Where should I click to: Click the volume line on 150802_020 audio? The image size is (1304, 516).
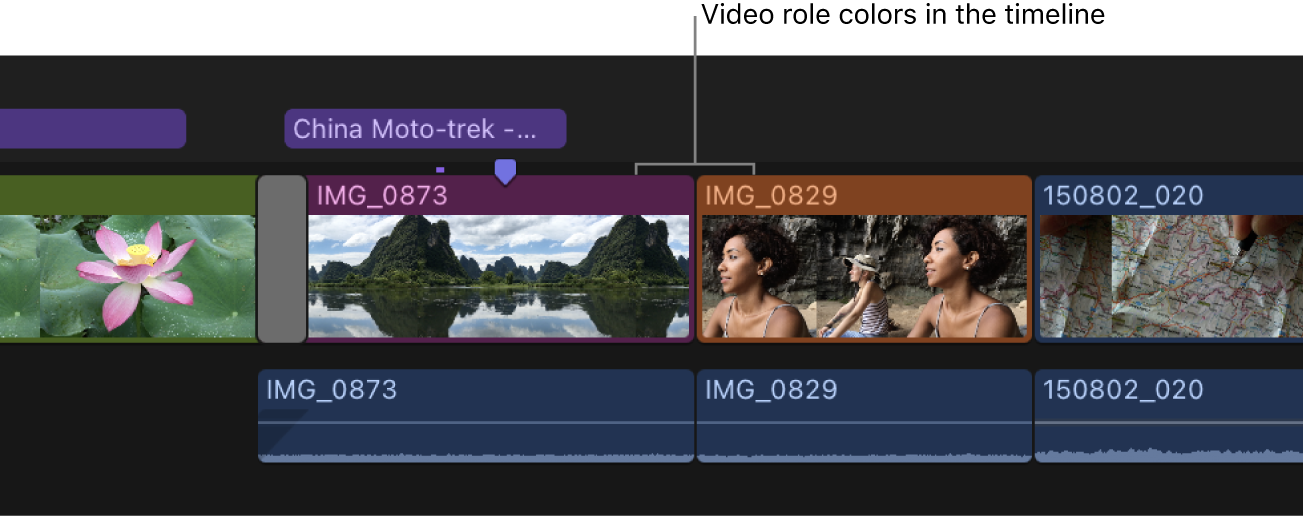point(1168,423)
